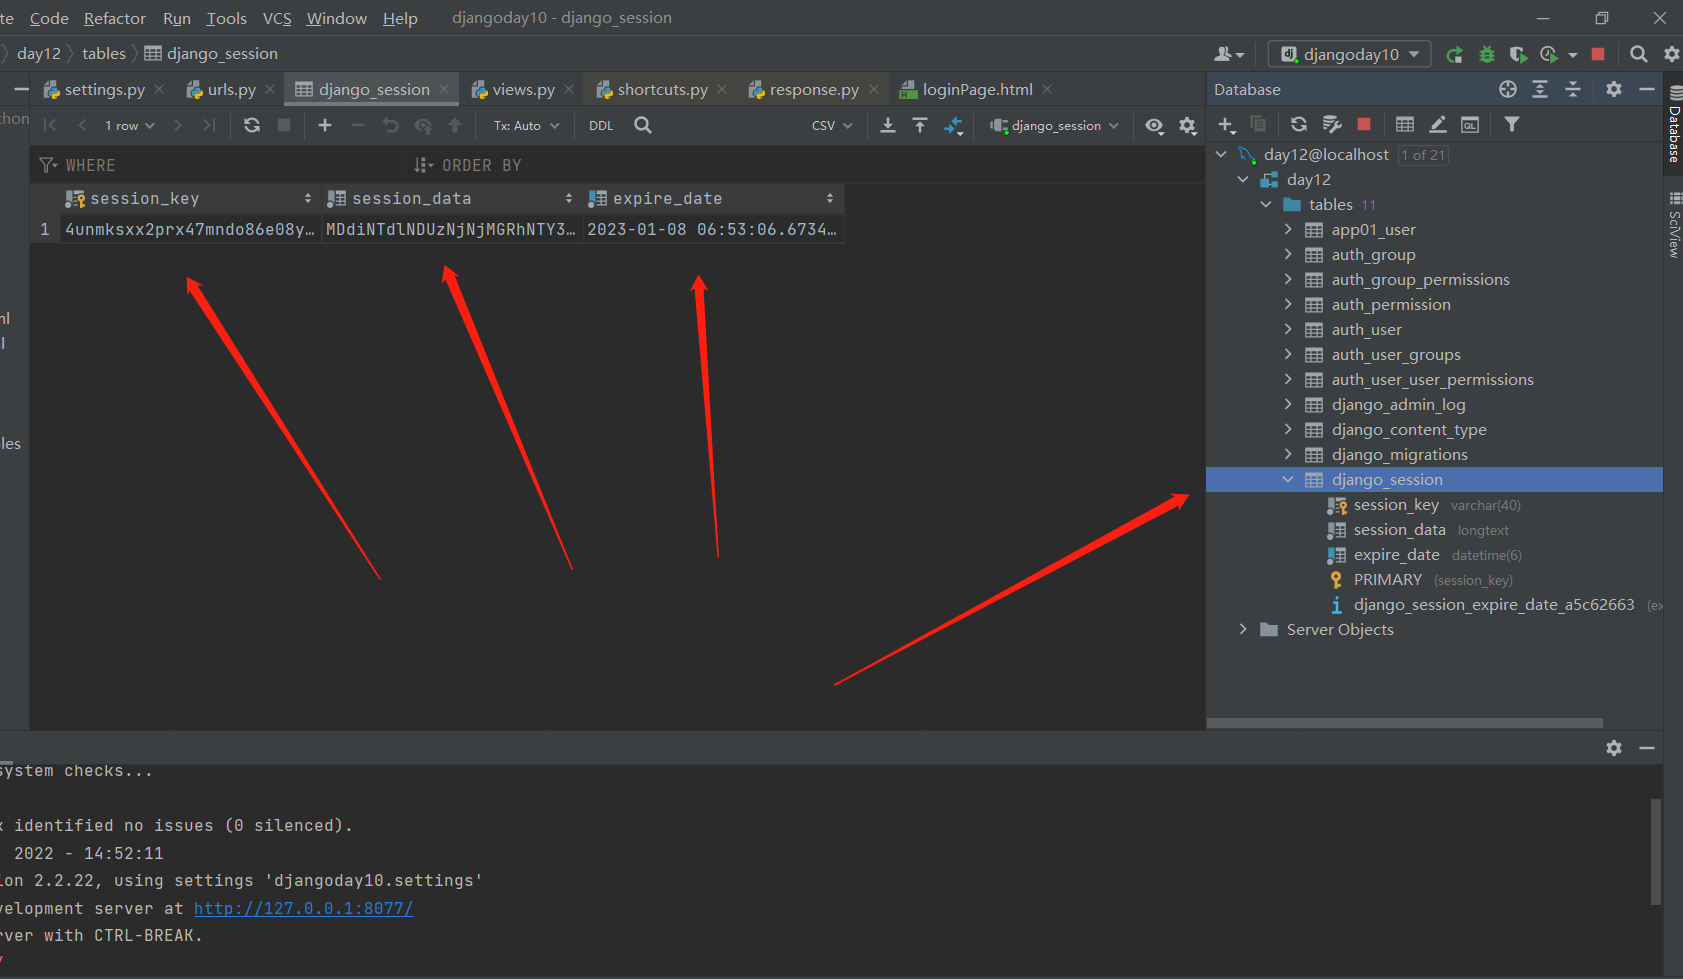1683x979 pixels.
Task: Add a new row to the table
Action: (325, 125)
